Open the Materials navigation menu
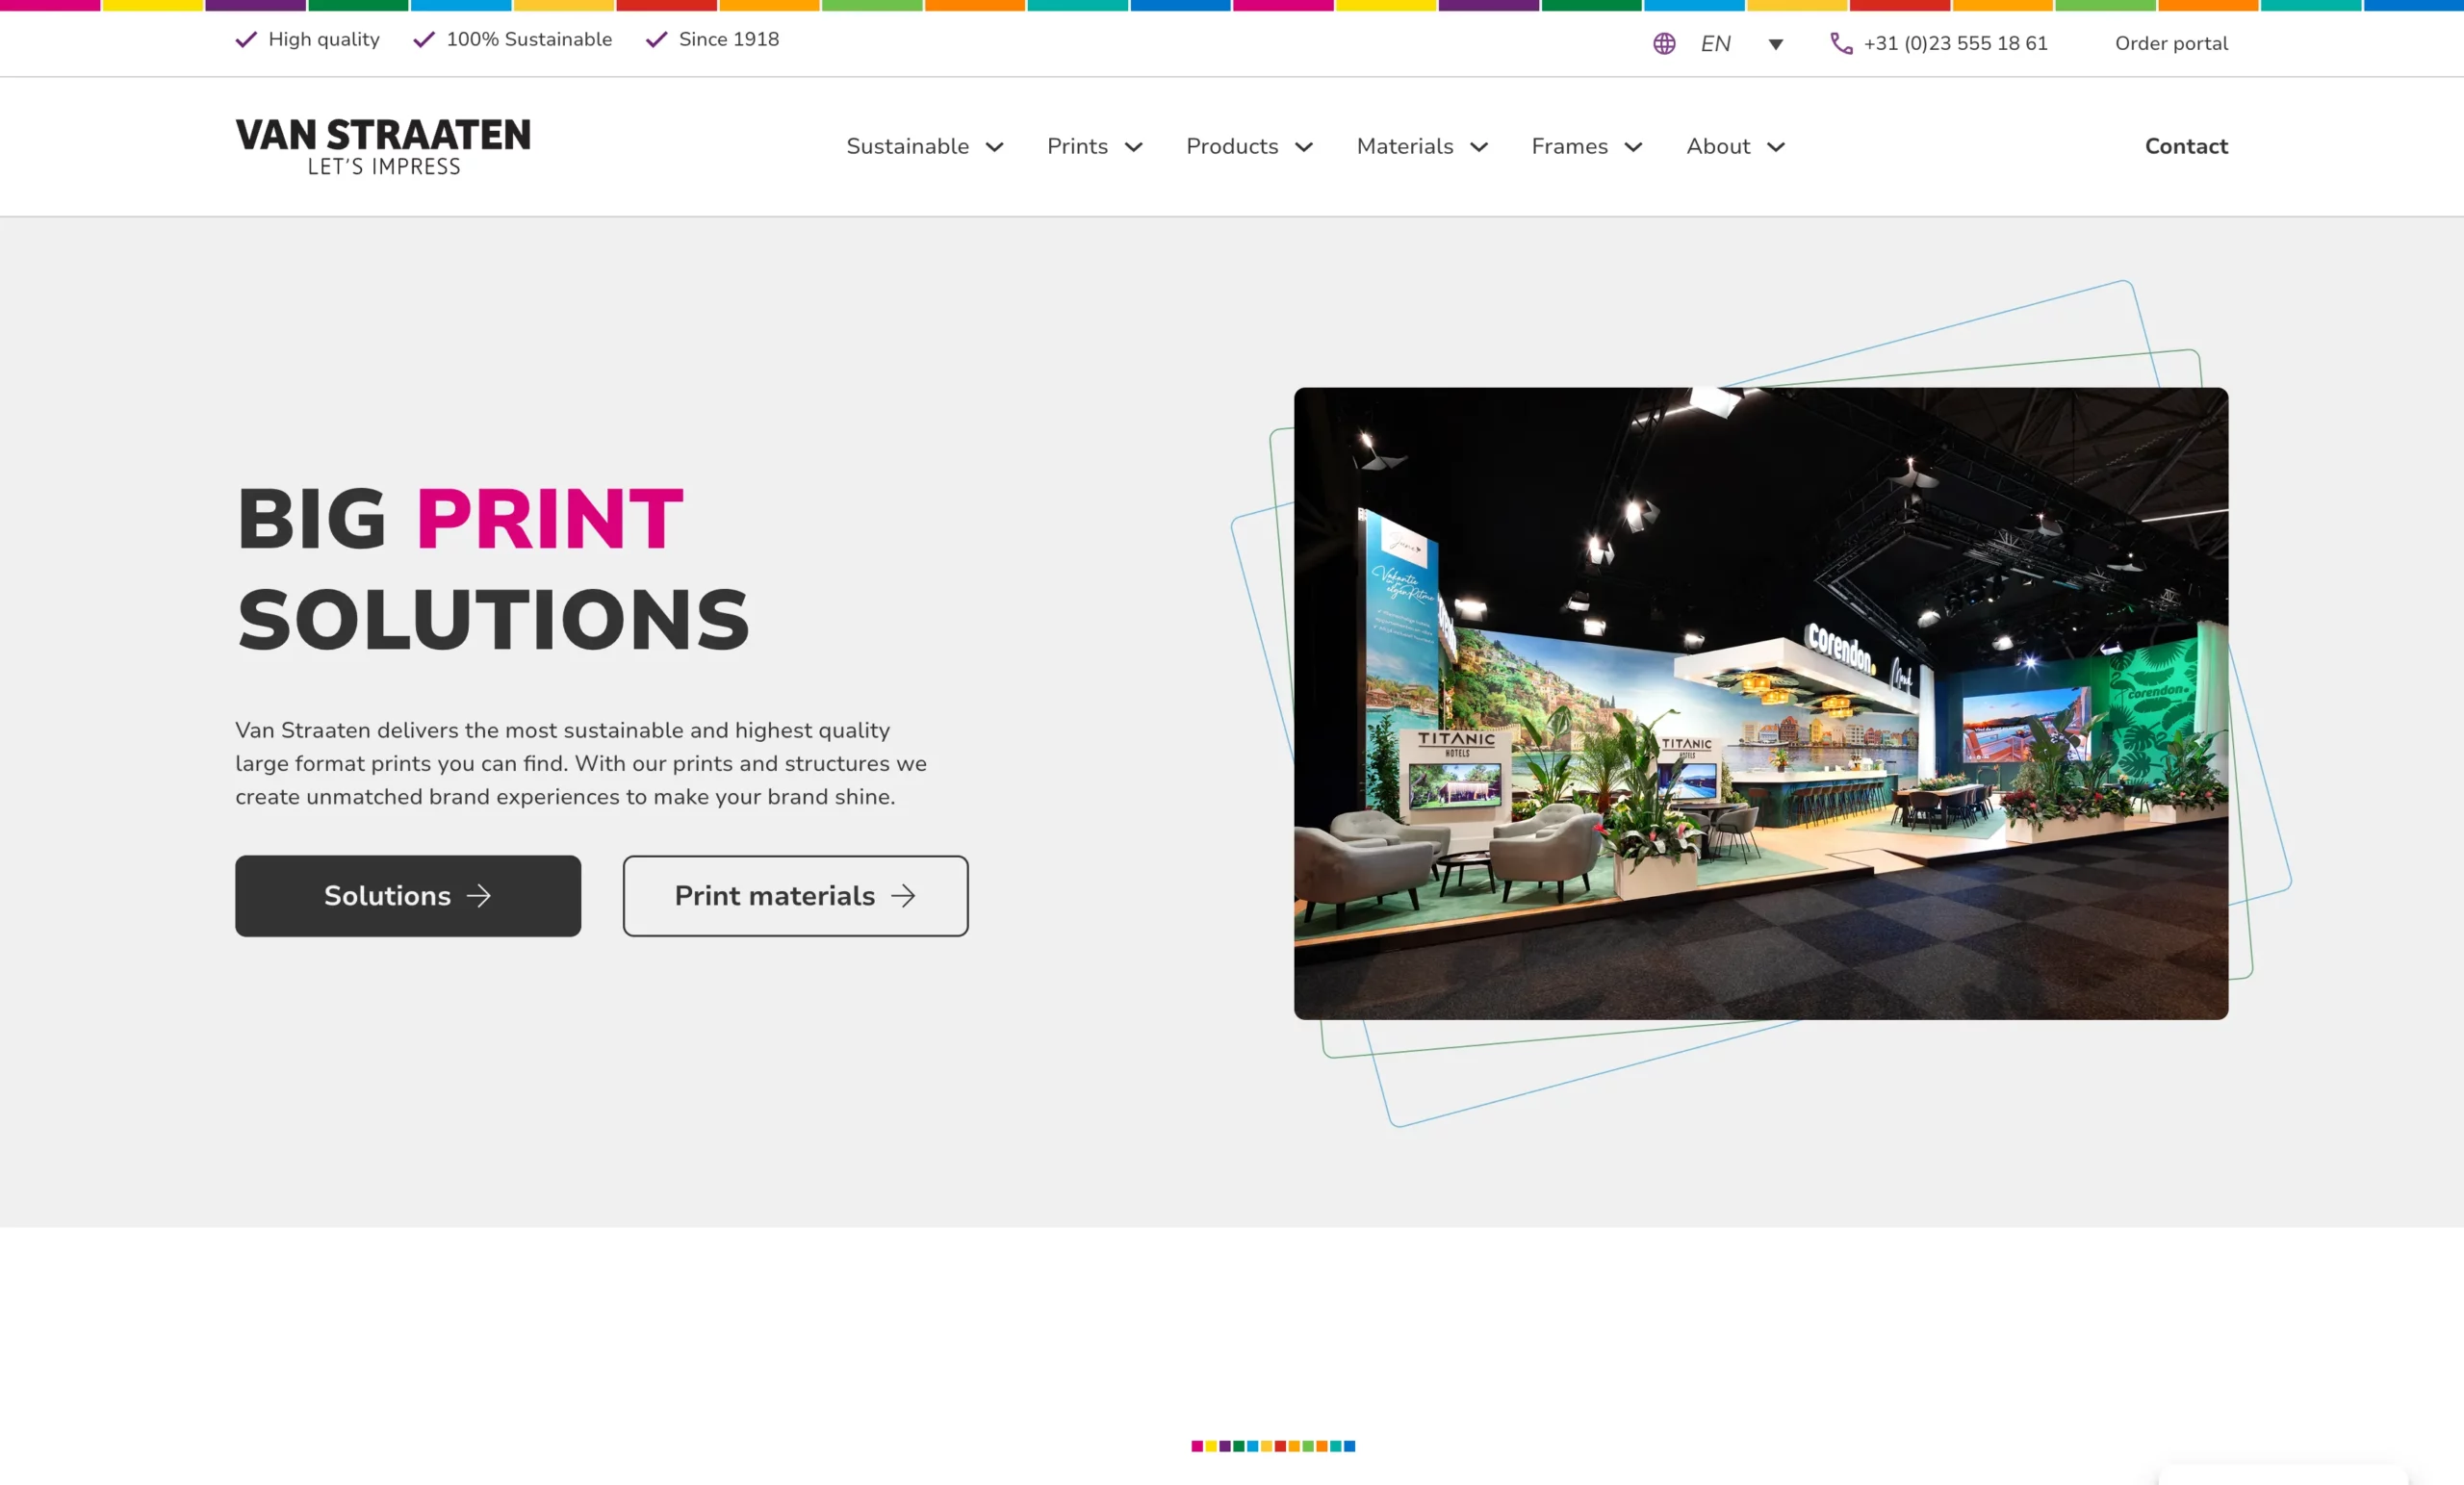Image resolution: width=2464 pixels, height=1485 pixels. 1404,147
